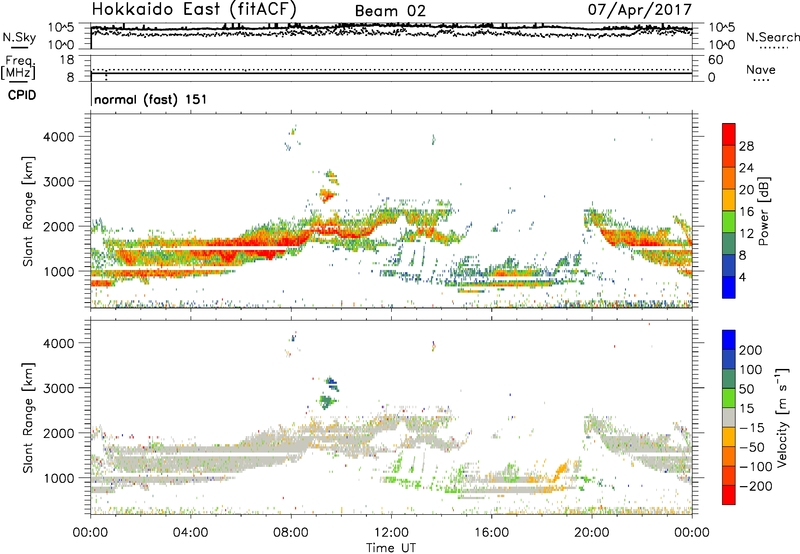This screenshot has width=800, height=554.
Task: Click the 'Freq. [MHz]' axis label
Action: 18,67
